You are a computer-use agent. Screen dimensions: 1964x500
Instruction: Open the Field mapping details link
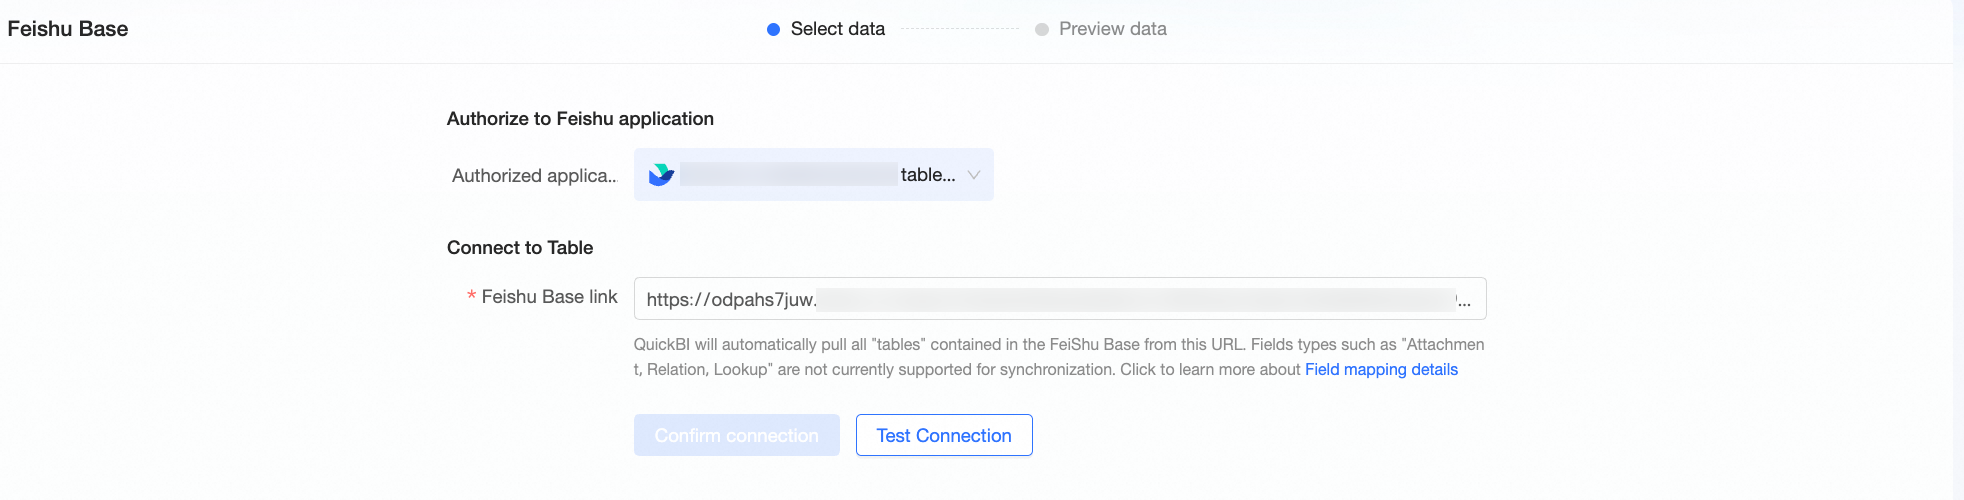click(x=1381, y=369)
